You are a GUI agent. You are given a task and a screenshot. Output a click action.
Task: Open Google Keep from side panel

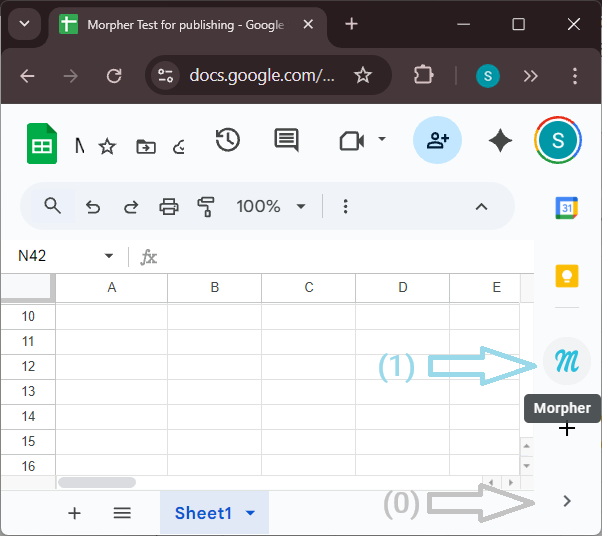[x=566, y=276]
